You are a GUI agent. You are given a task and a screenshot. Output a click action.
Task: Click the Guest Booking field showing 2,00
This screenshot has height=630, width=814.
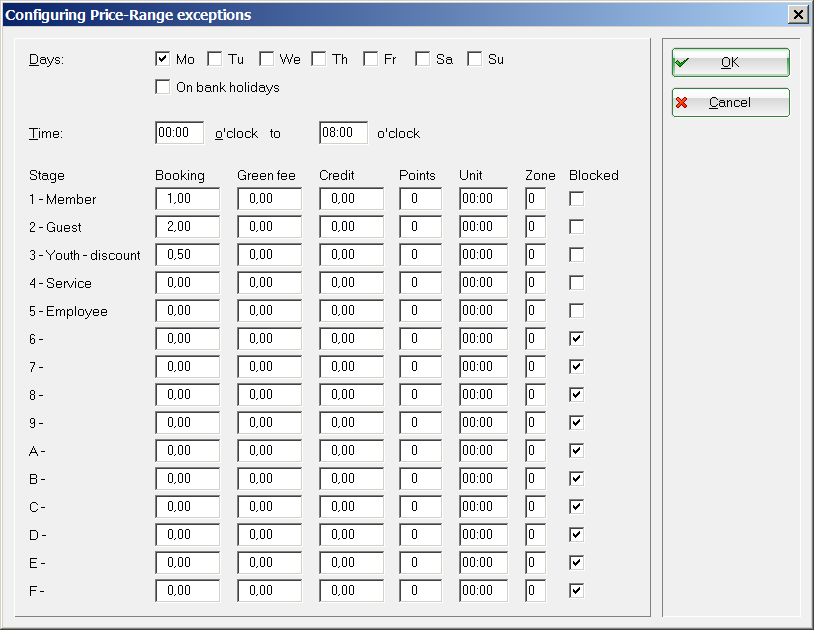(x=187, y=227)
